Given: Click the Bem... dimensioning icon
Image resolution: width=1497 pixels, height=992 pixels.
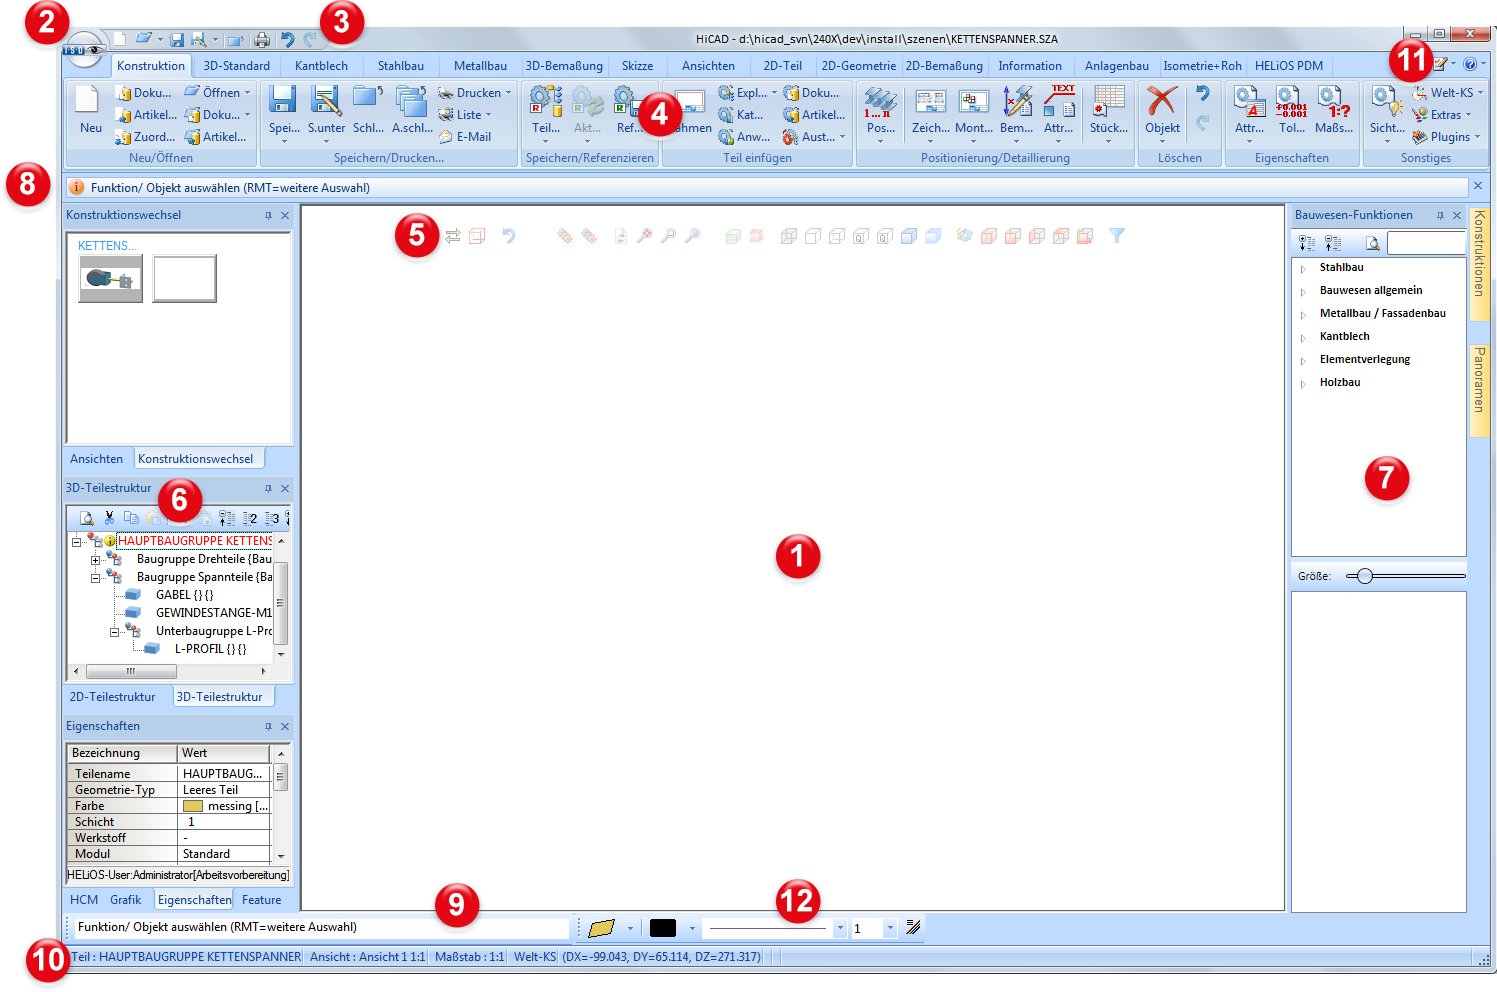Looking at the screenshot, I should point(1017,100).
